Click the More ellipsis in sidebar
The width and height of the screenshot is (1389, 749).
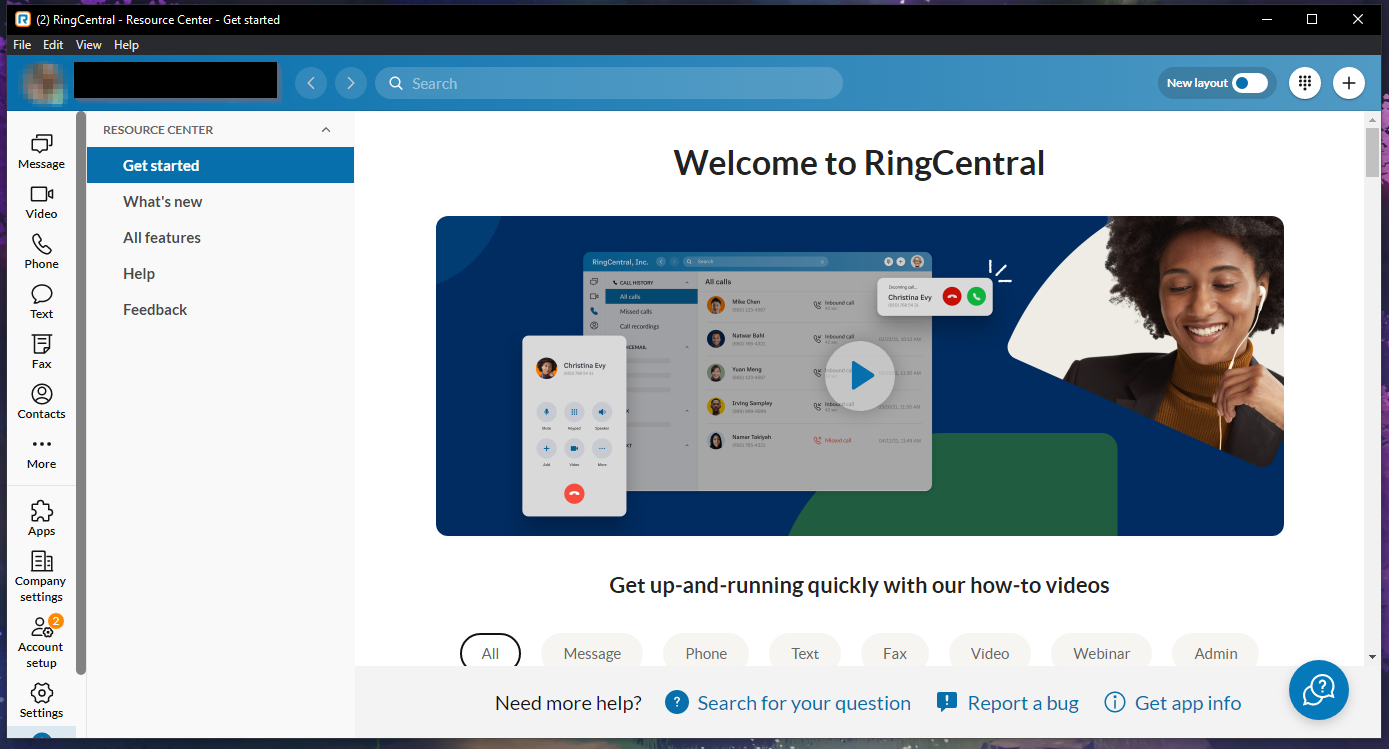click(x=41, y=452)
